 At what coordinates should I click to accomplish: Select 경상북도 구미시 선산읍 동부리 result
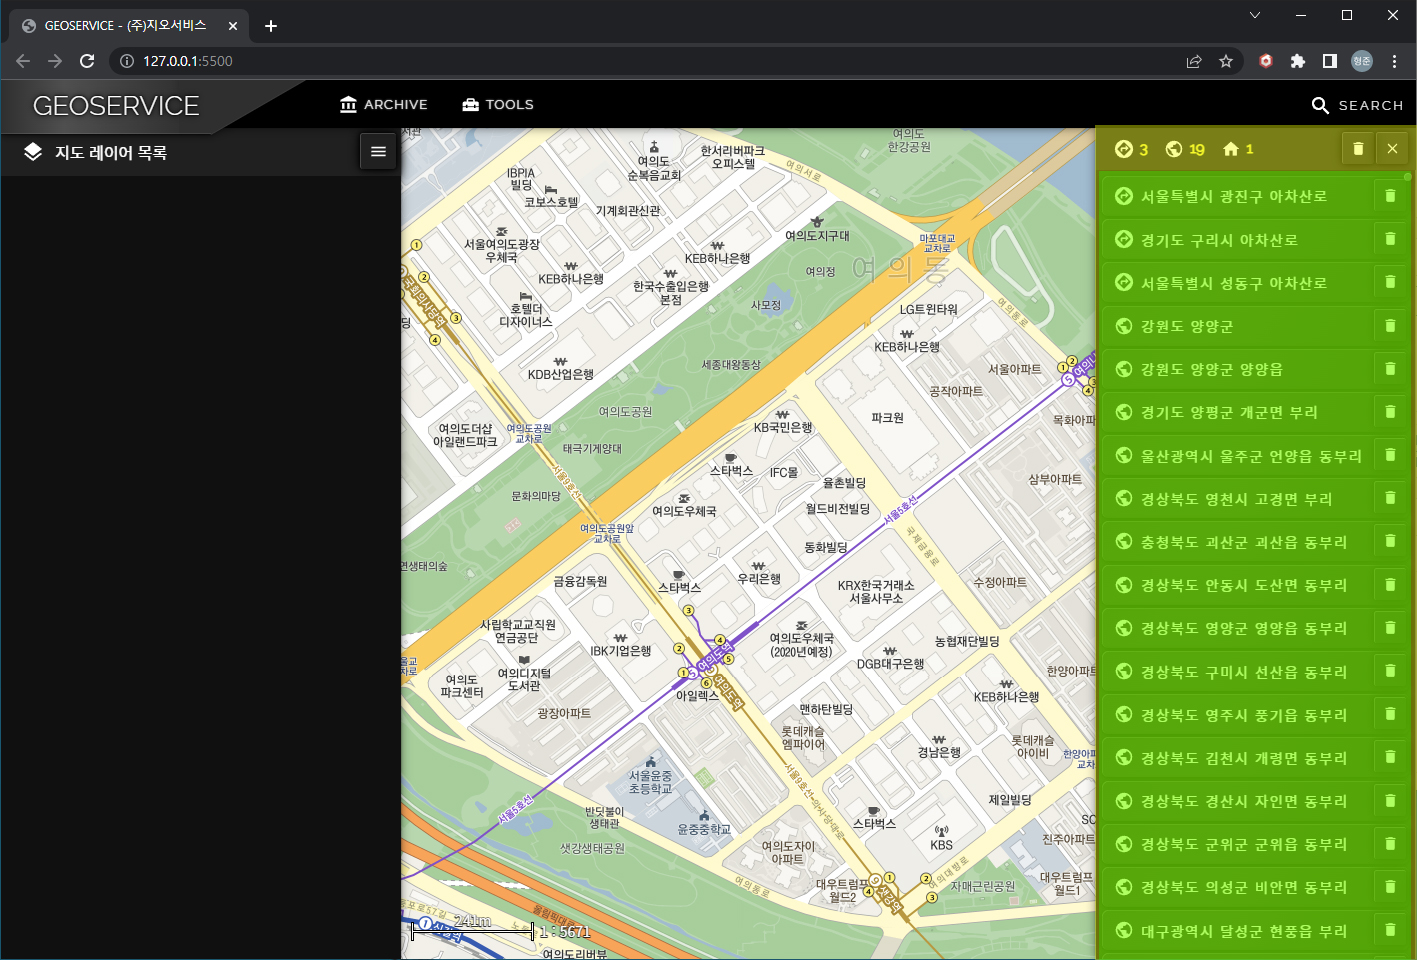click(1235, 672)
